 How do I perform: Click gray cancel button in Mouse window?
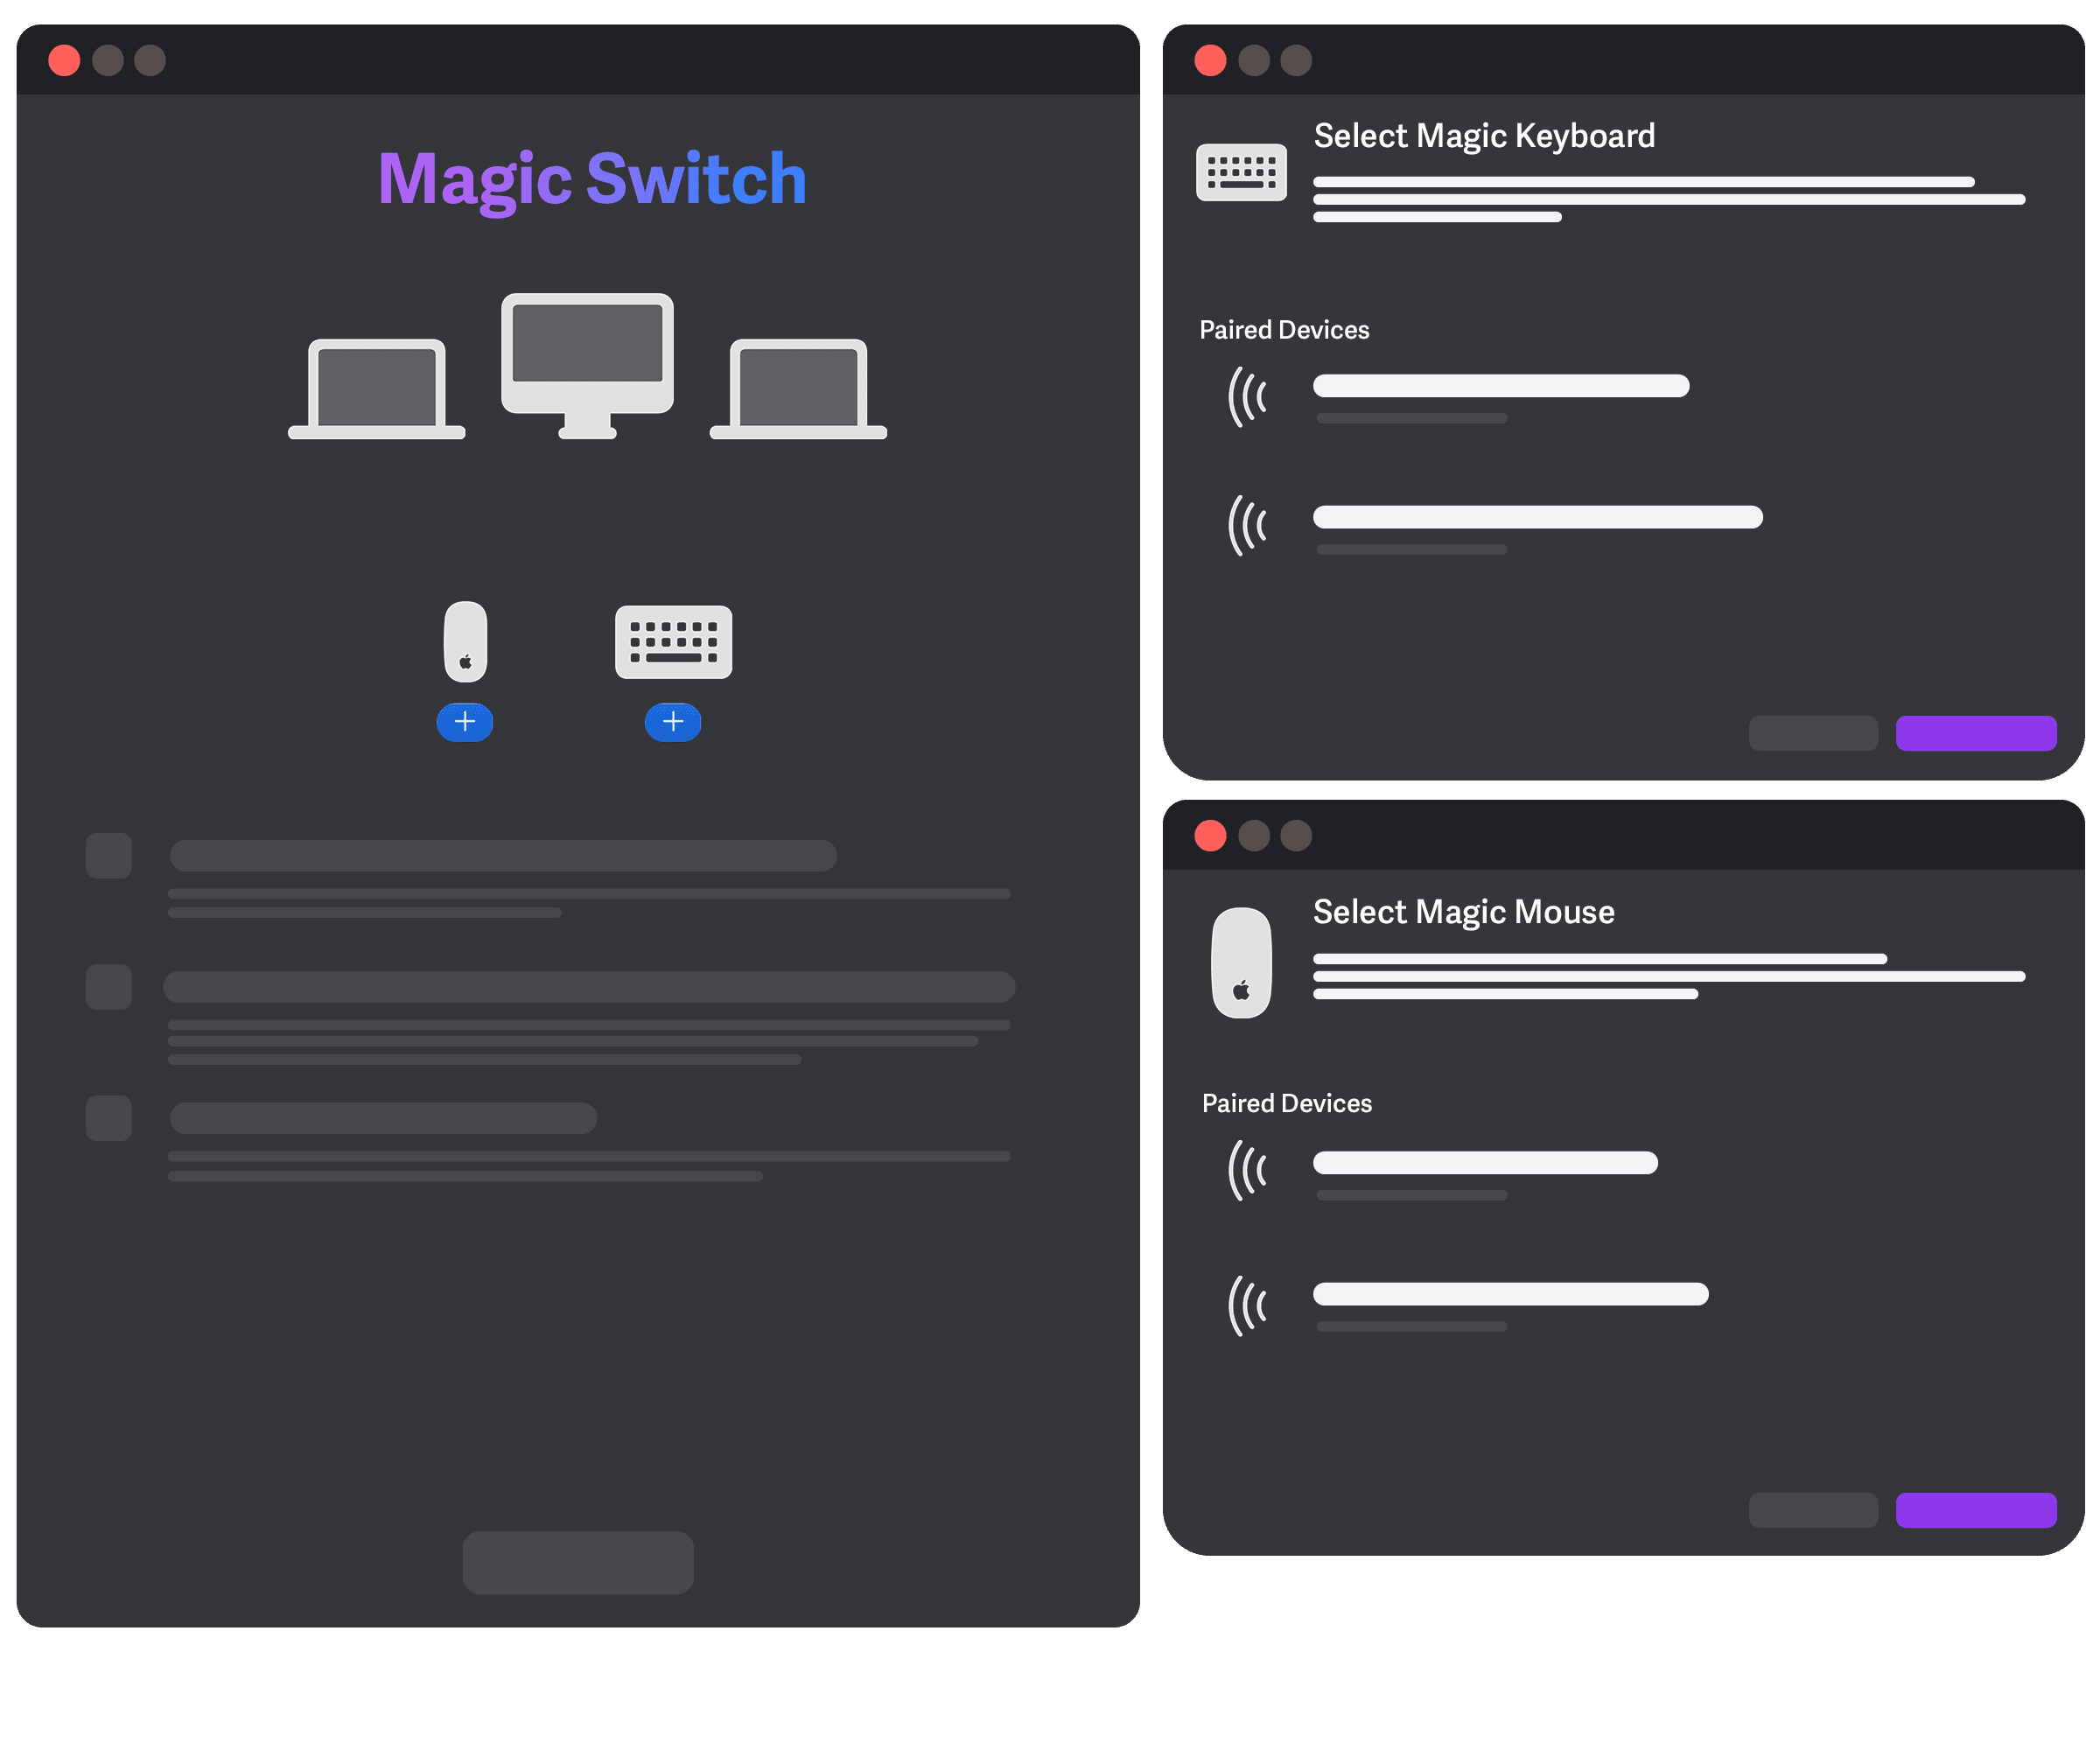[x=1813, y=1510]
